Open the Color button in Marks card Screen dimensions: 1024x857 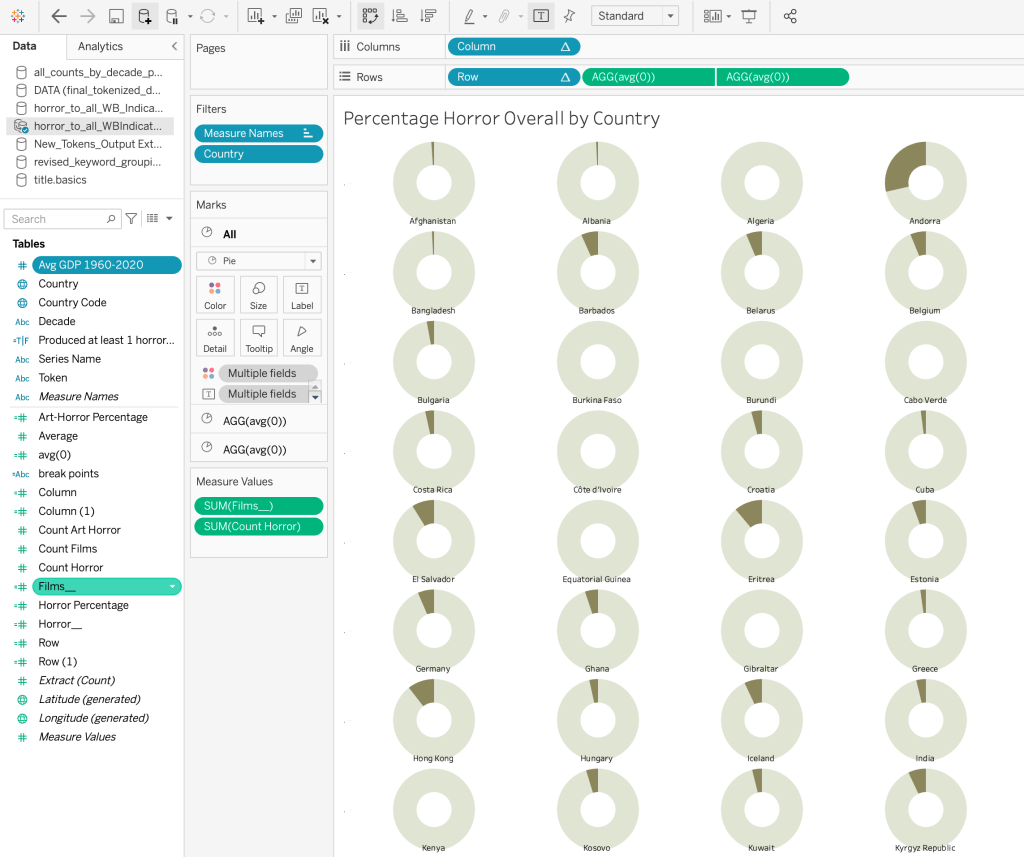tap(215, 295)
